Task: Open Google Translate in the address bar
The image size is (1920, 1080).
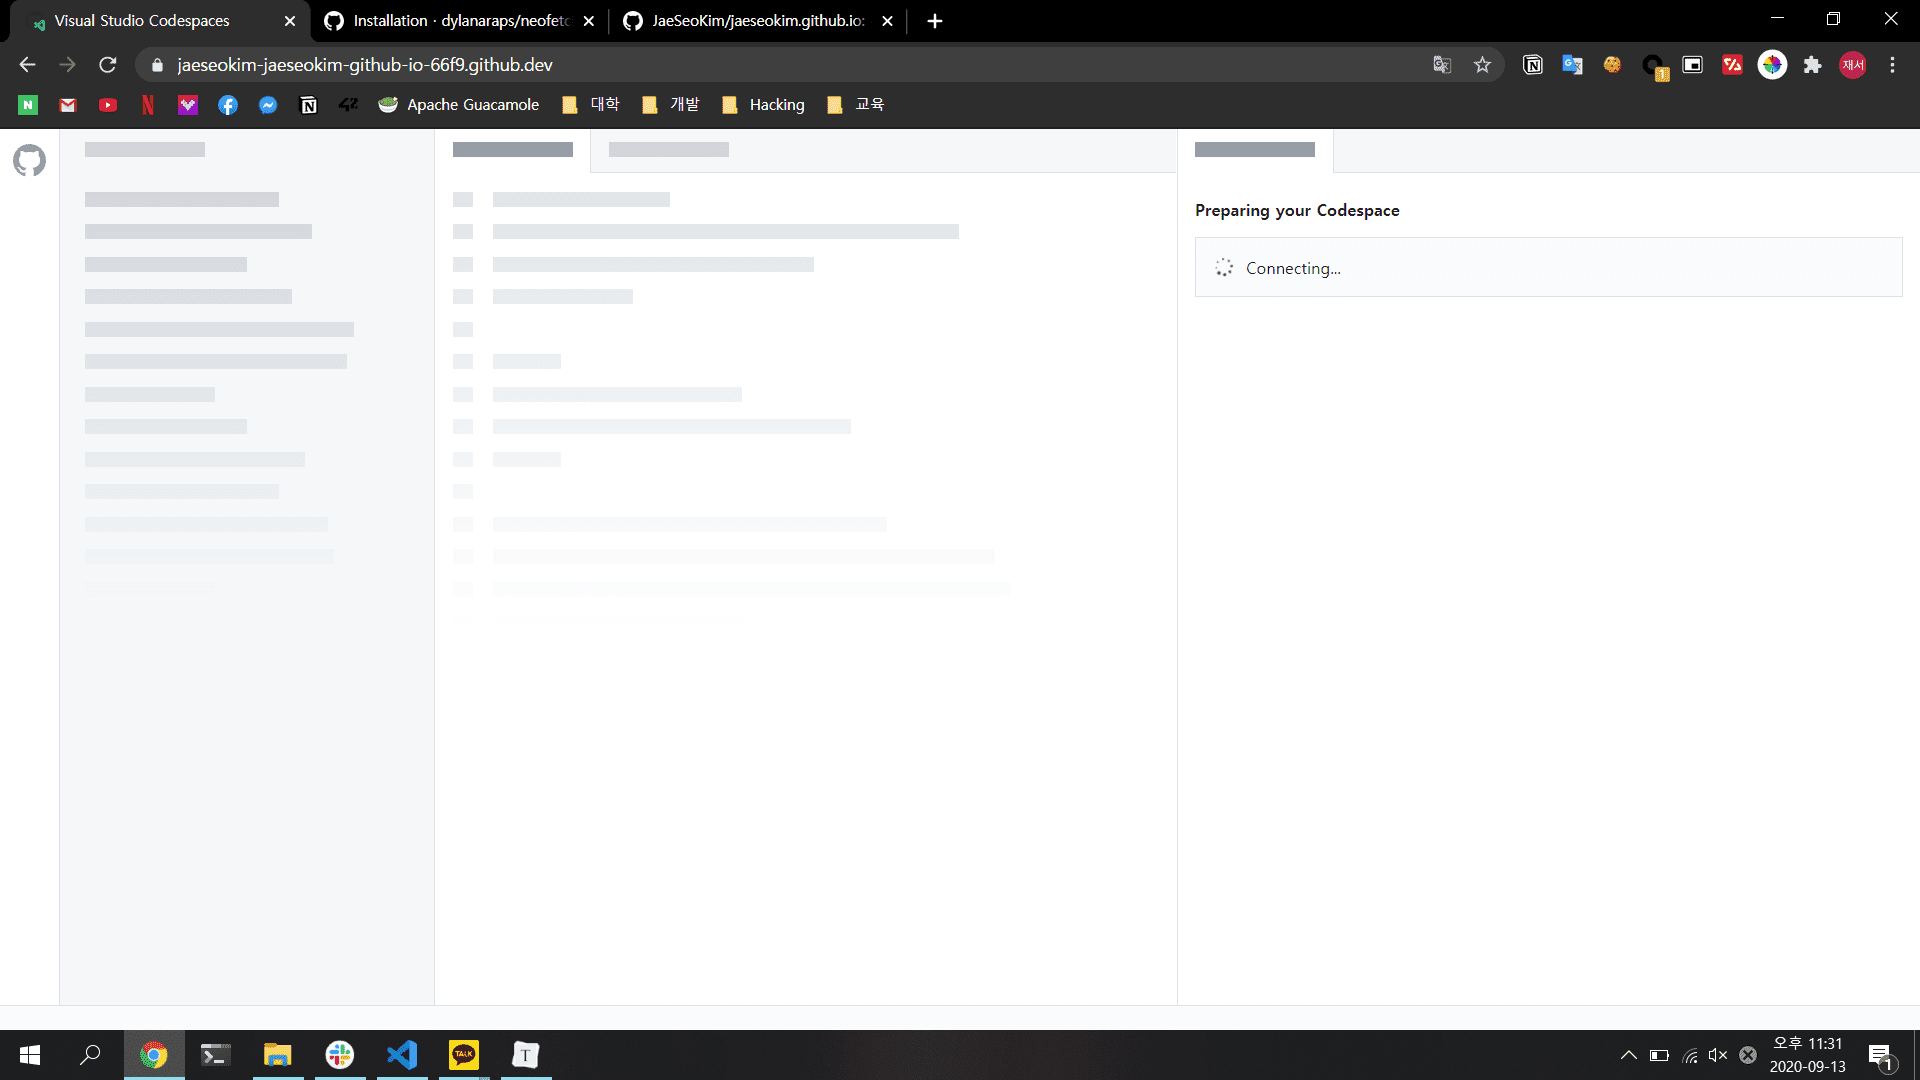Action: (x=1441, y=64)
